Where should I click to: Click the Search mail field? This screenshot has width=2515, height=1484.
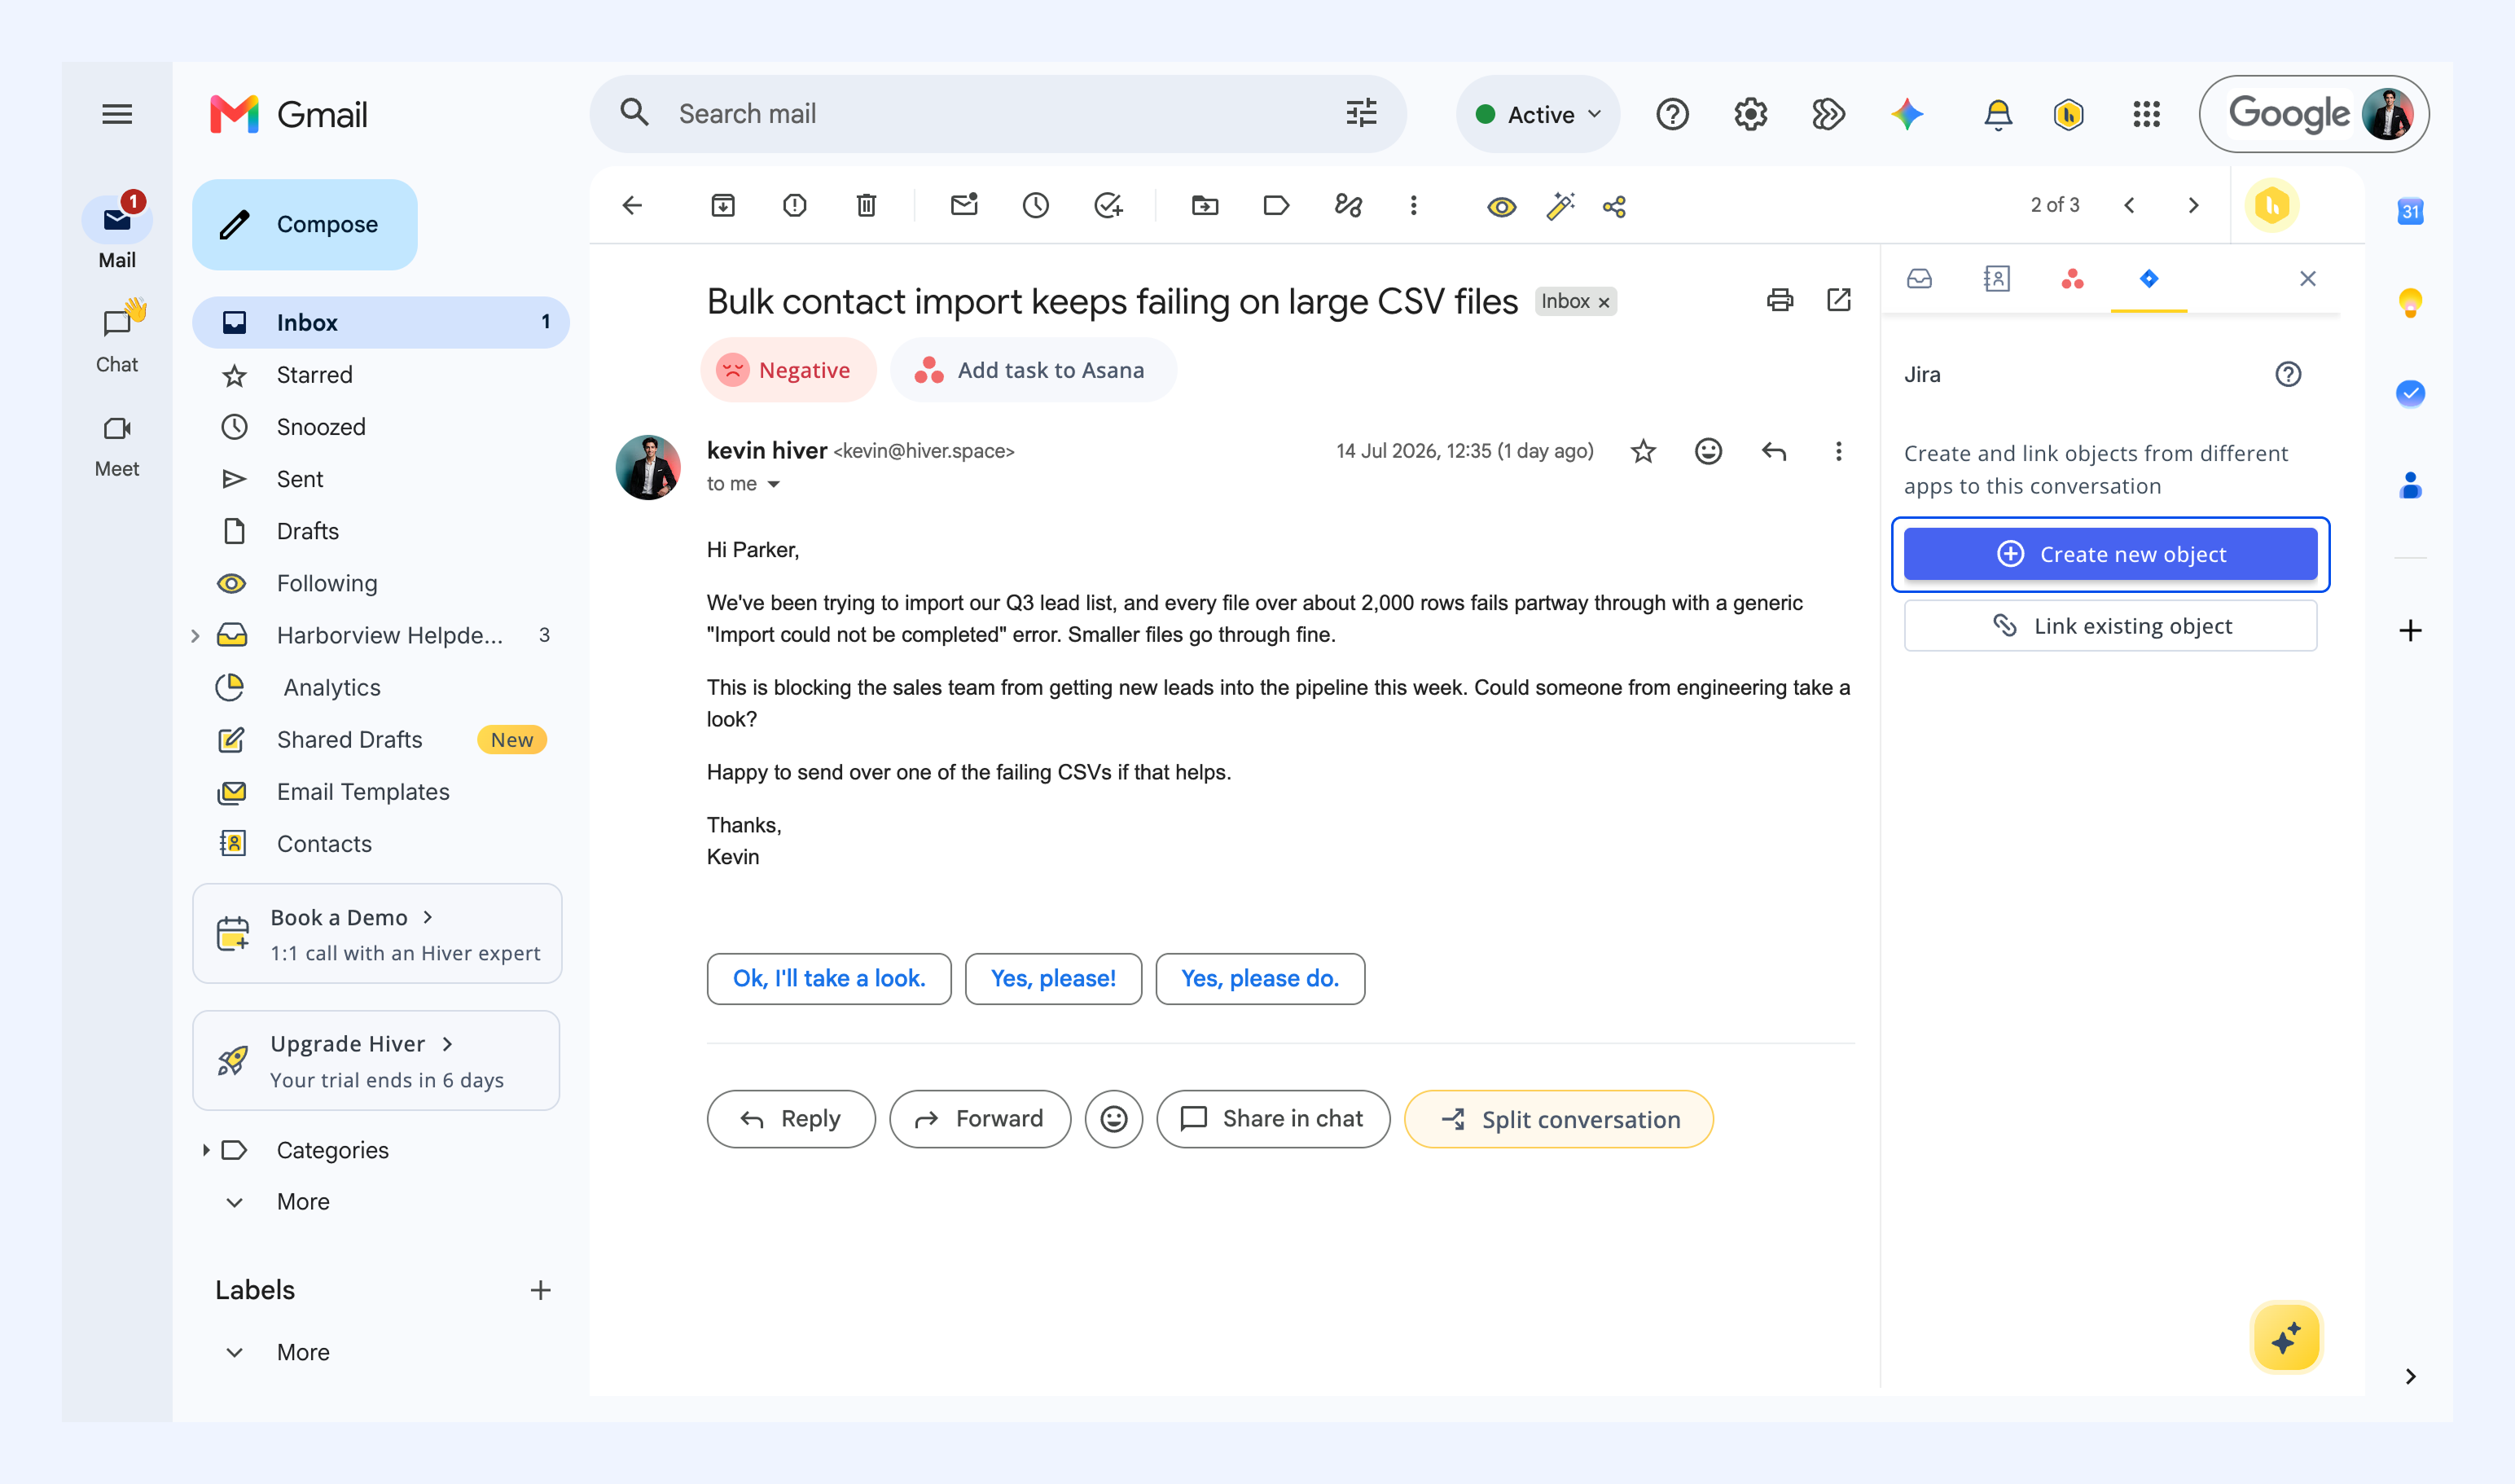998,114
